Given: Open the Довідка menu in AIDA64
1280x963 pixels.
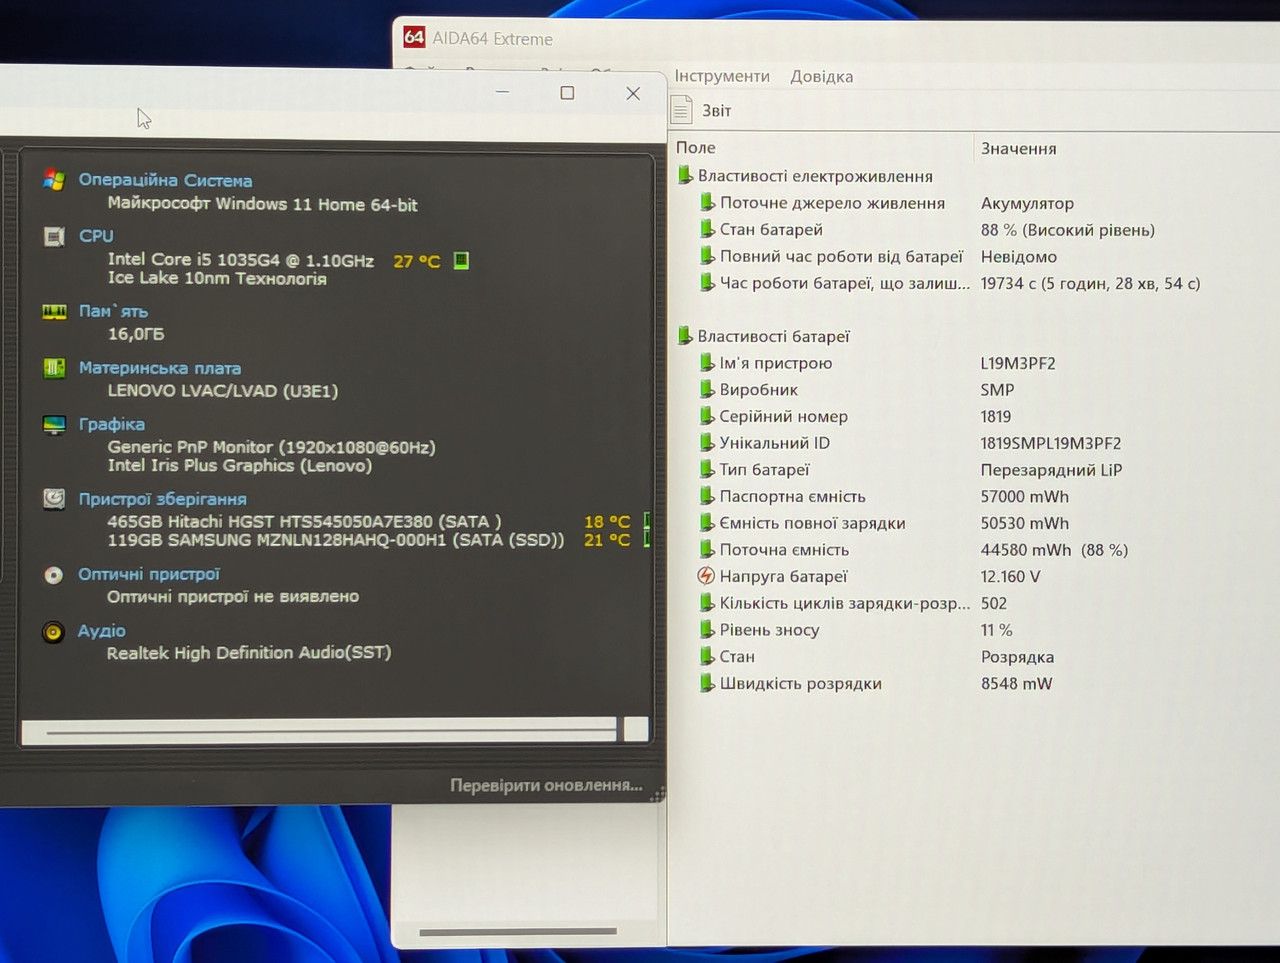Looking at the screenshot, I should point(822,76).
